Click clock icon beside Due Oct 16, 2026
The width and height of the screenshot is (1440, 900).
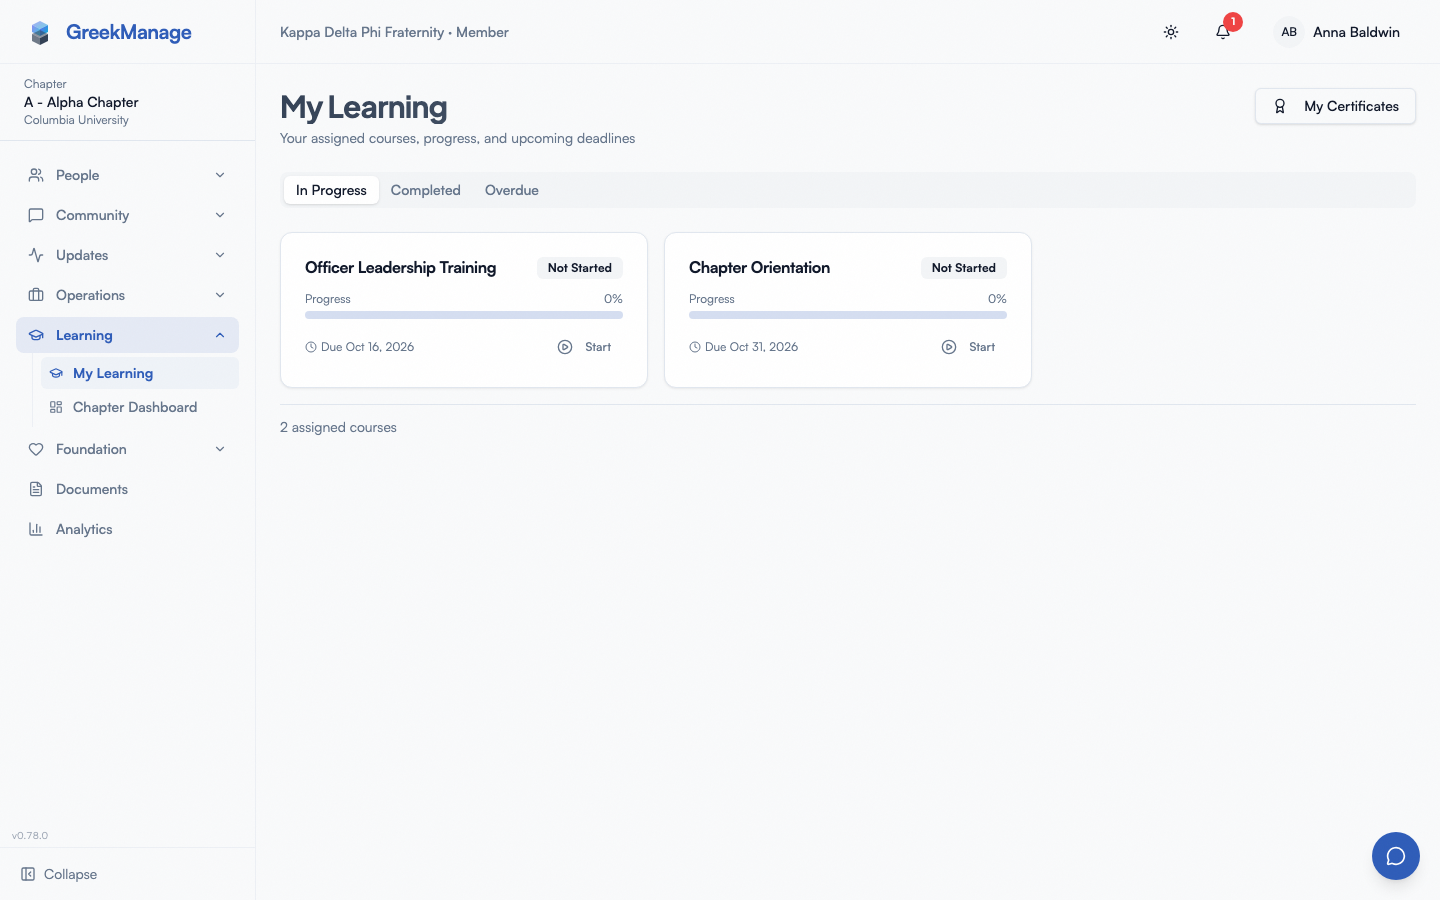point(311,347)
